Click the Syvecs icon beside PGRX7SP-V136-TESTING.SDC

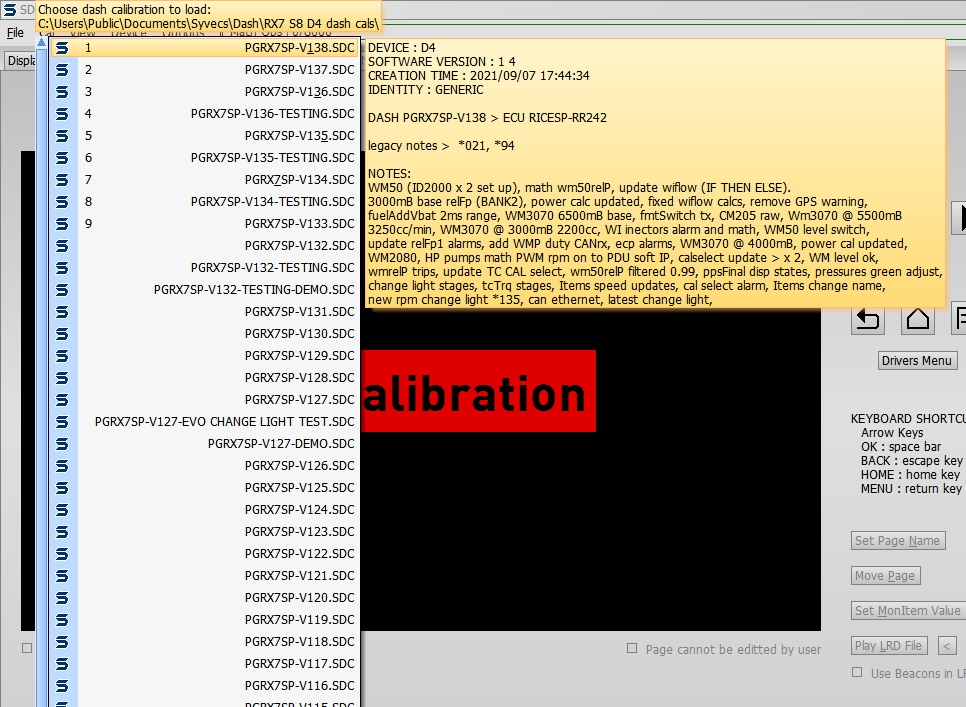coord(62,114)
